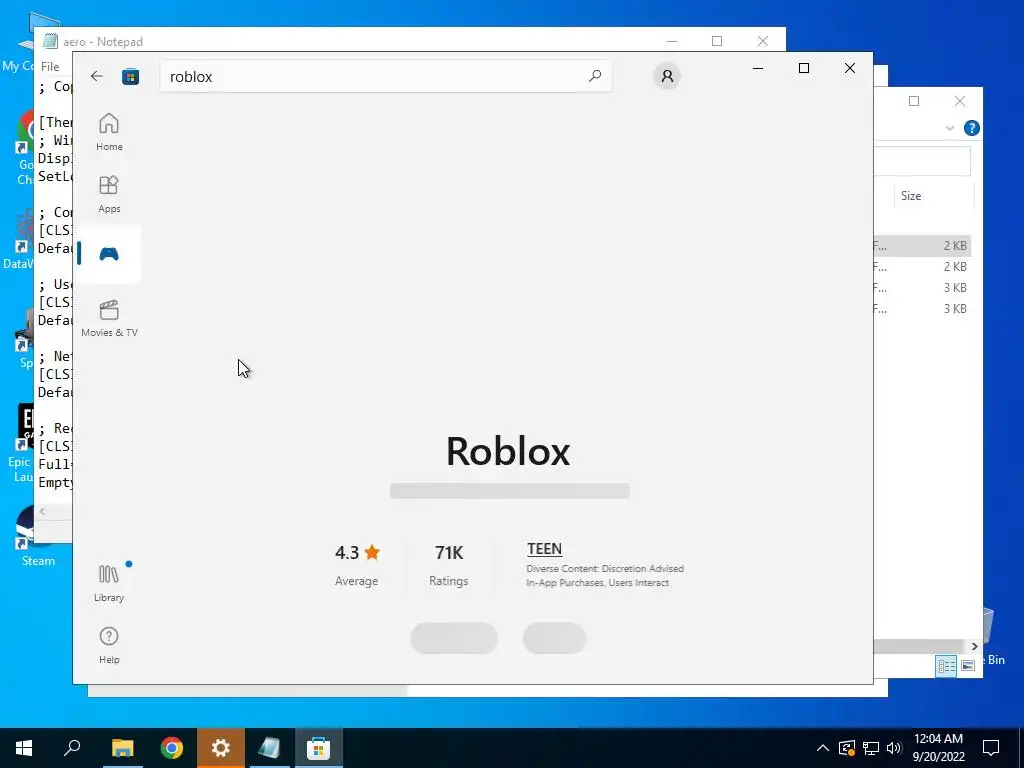
Task: Click the orange rating star icon
Action: 372,552
